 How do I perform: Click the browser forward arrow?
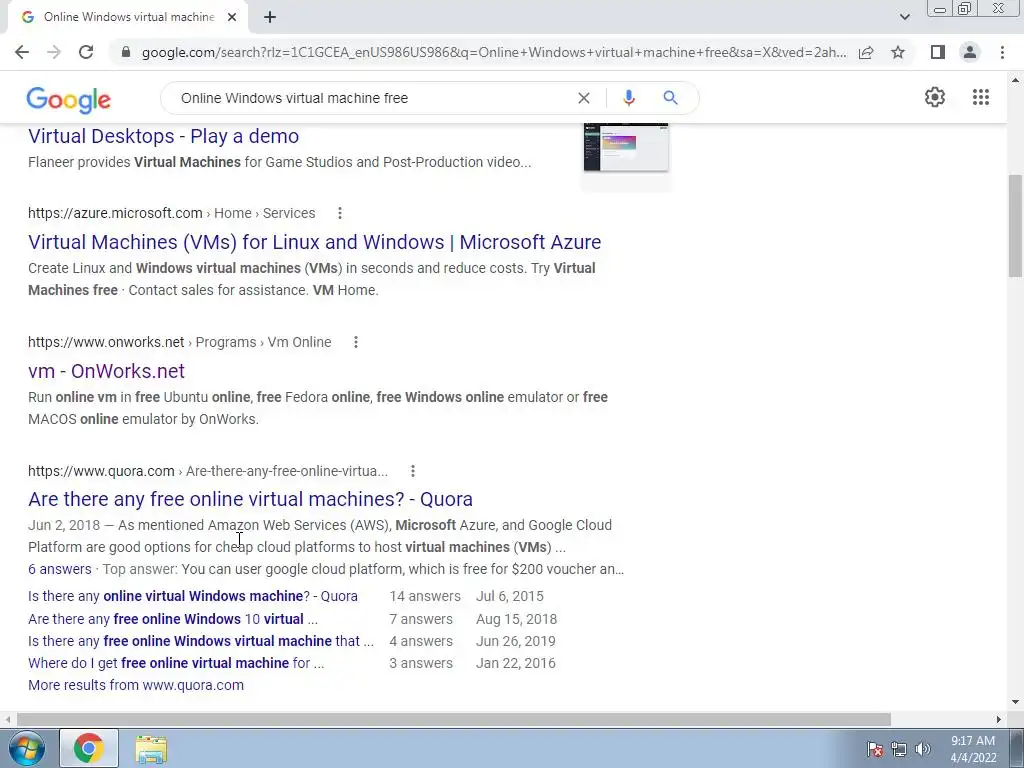(x=54, y=52)
